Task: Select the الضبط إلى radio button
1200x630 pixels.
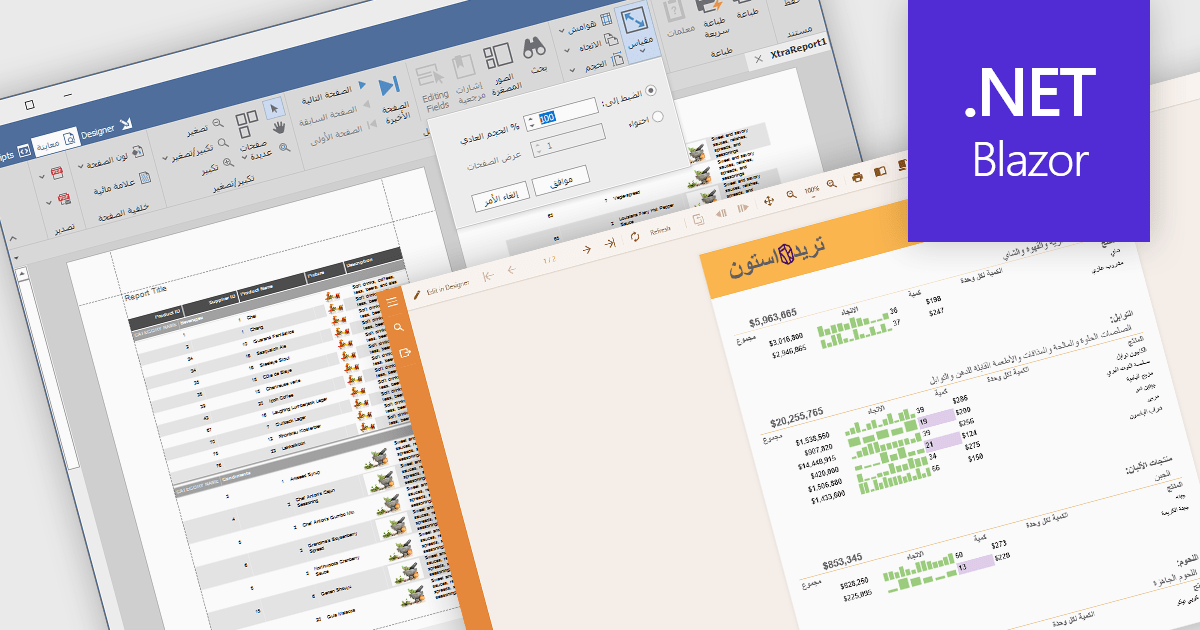Action: click(x=651, y=90)
